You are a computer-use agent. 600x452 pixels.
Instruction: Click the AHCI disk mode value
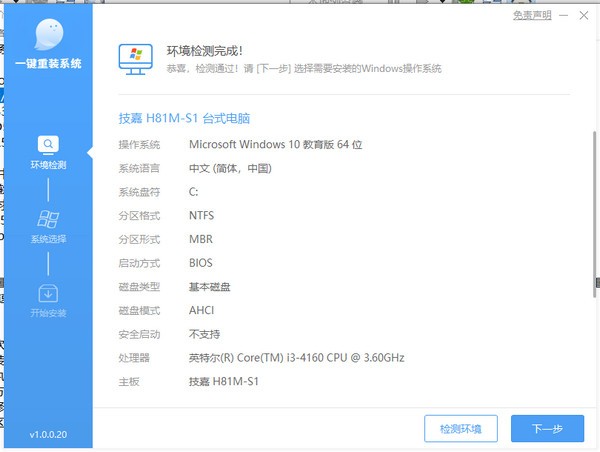pos(202,310)
